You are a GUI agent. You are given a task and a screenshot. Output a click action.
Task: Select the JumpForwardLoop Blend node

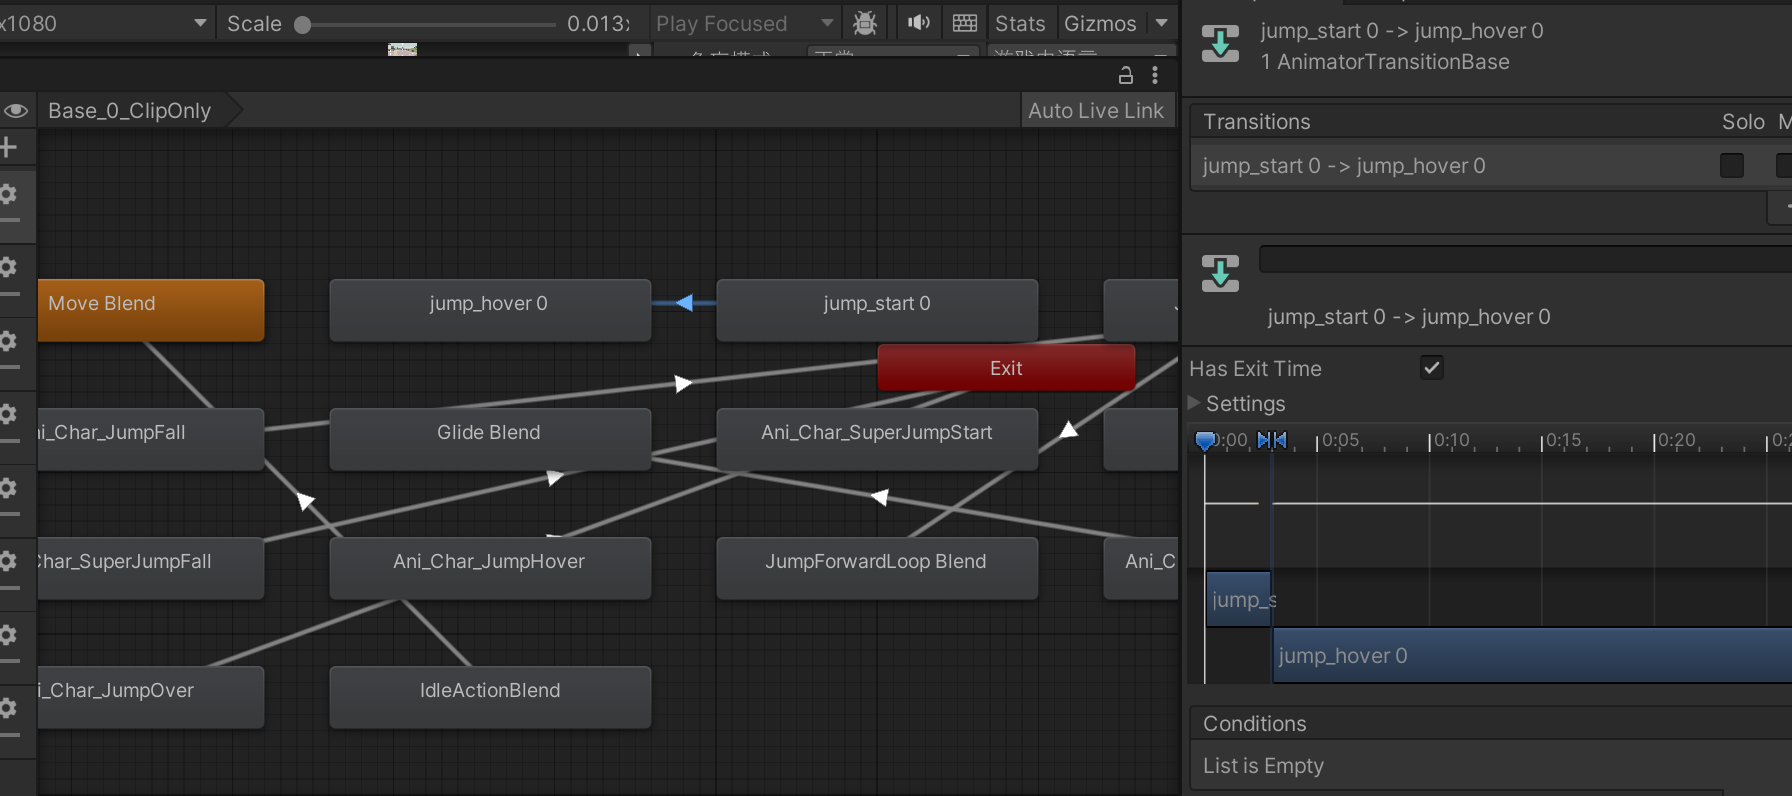click(x=877, y=568)
